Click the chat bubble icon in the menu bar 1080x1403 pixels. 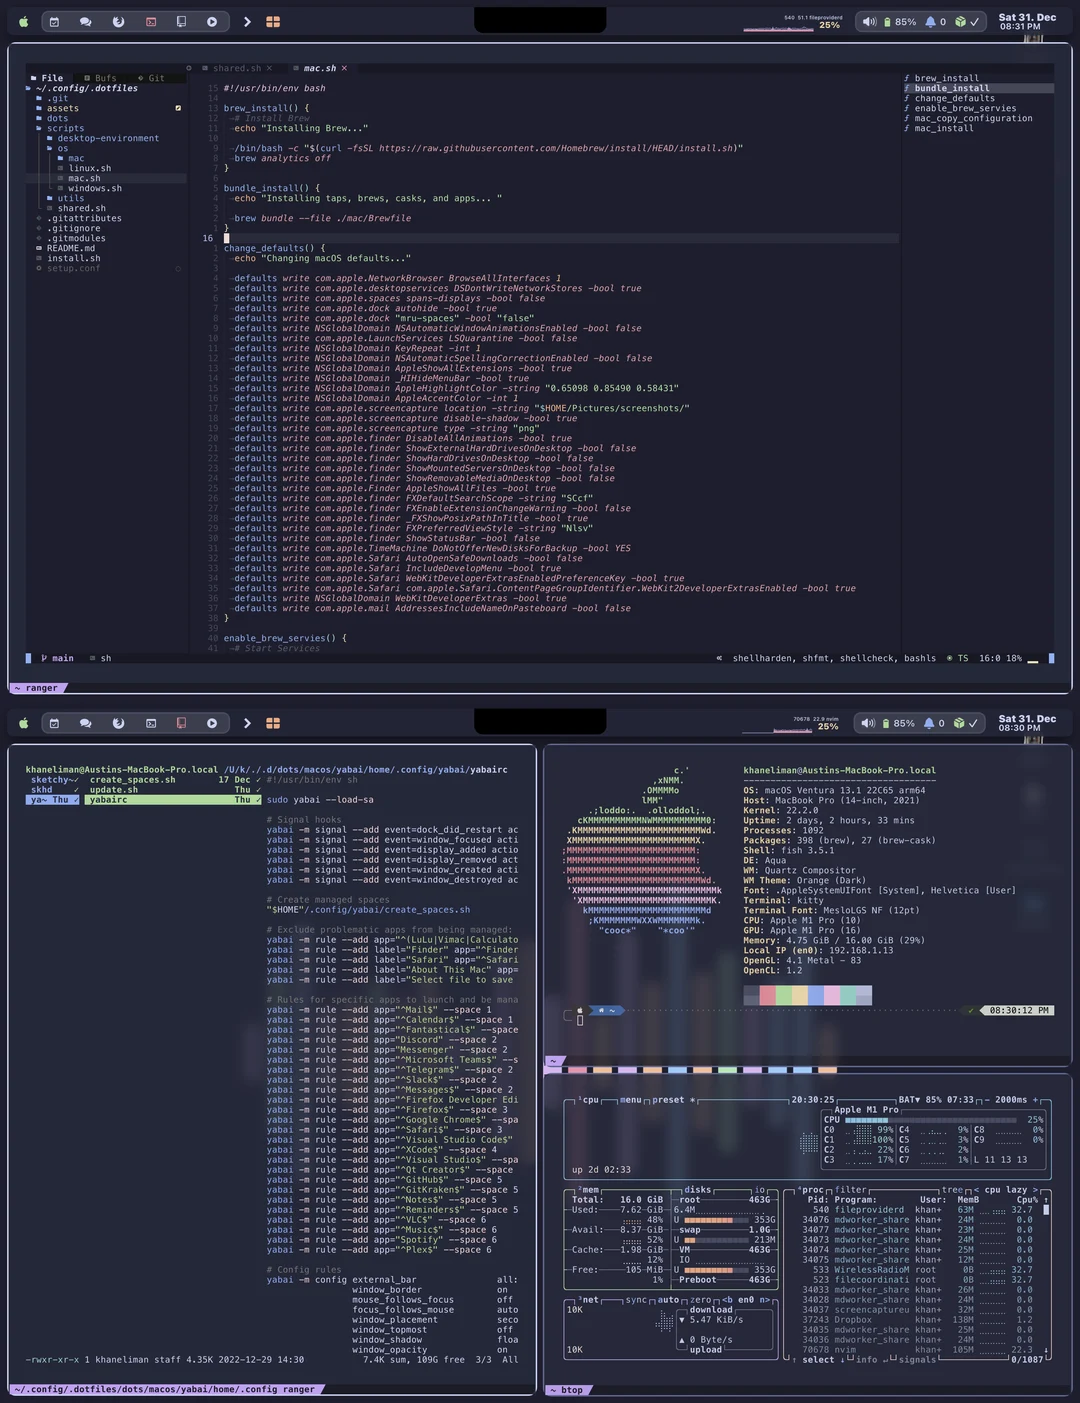point(87,21)
